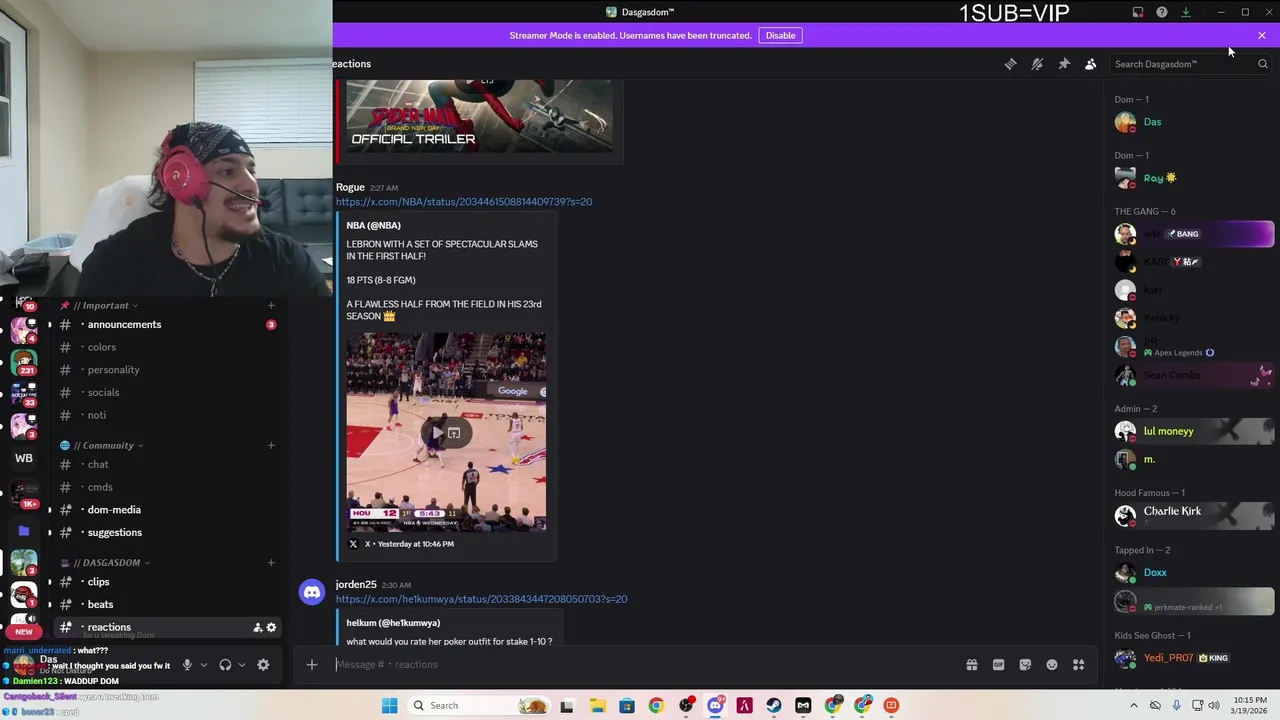Add a channel to Important category
Viewport: 1280px width, 720px height.
point(271,305)
